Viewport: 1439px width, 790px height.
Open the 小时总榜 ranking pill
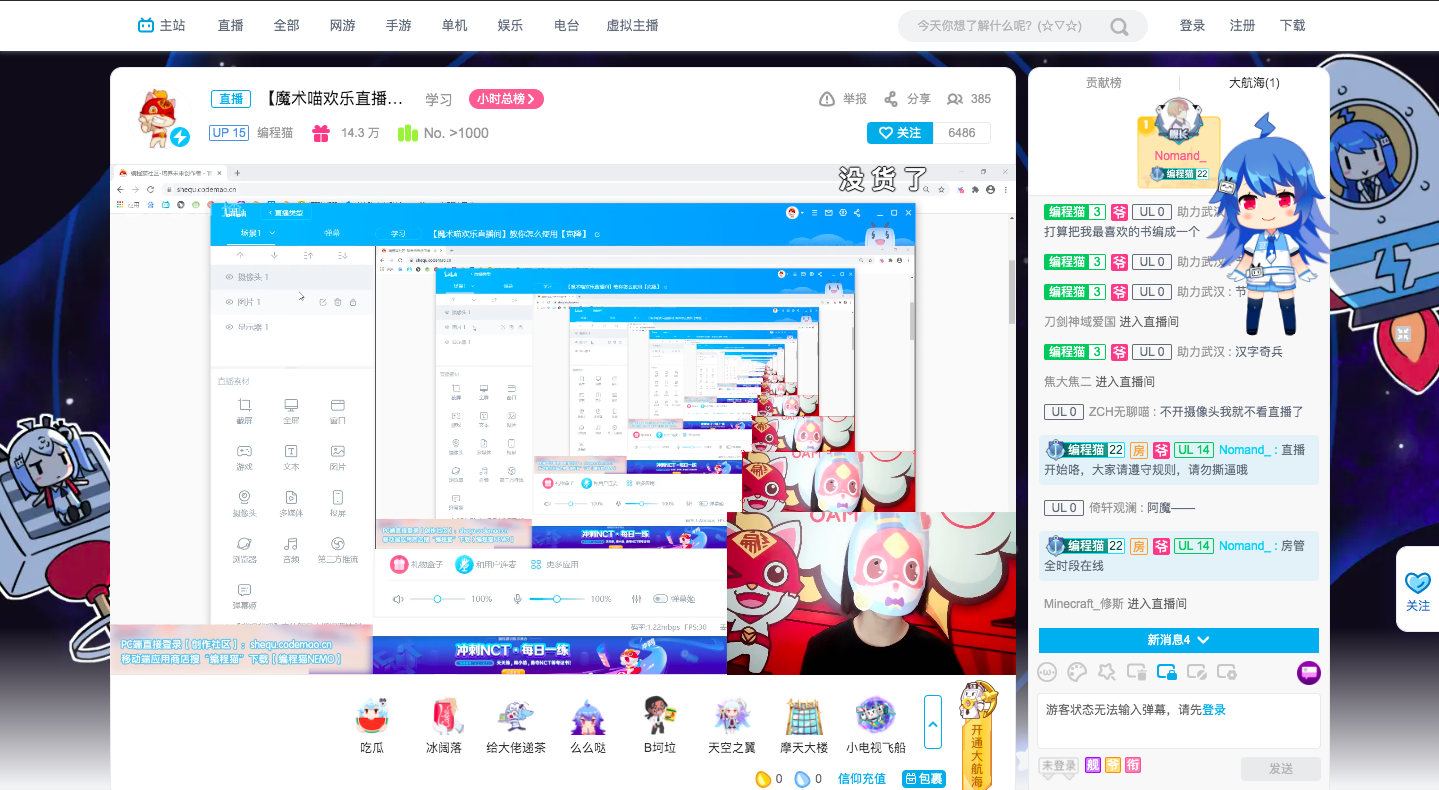point(507,99)
